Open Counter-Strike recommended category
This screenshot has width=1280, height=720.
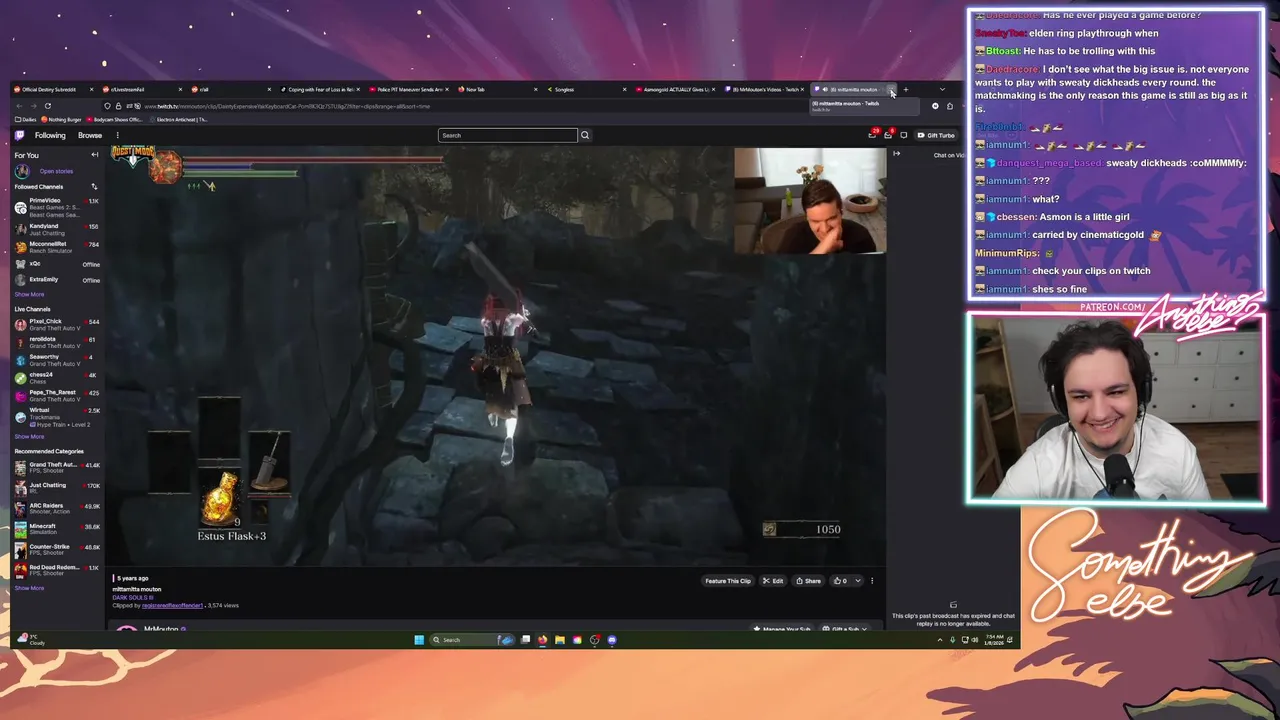coord(57,549)
